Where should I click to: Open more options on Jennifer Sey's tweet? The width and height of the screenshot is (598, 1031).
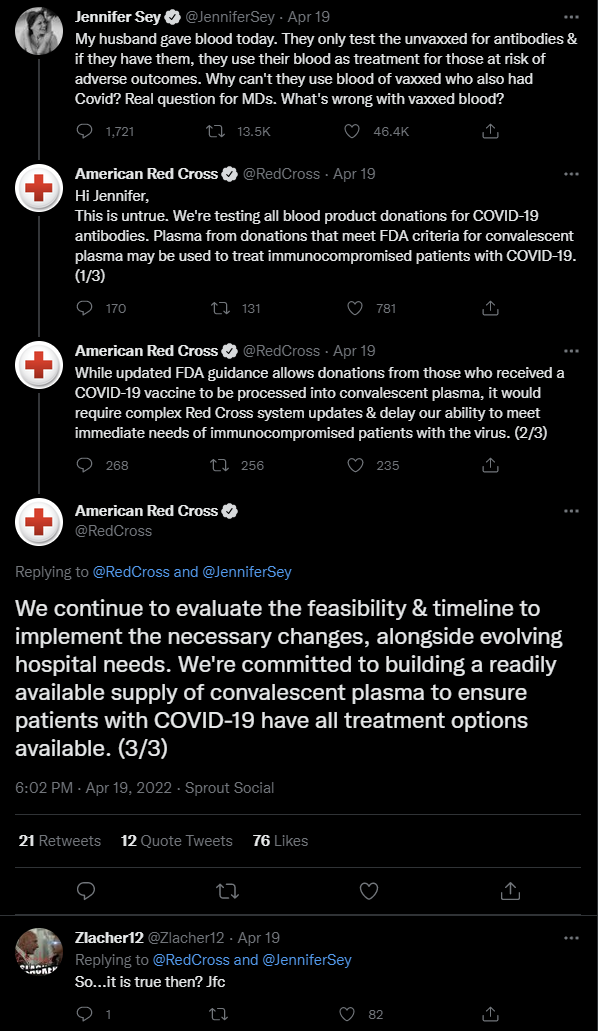coord(571,17)
